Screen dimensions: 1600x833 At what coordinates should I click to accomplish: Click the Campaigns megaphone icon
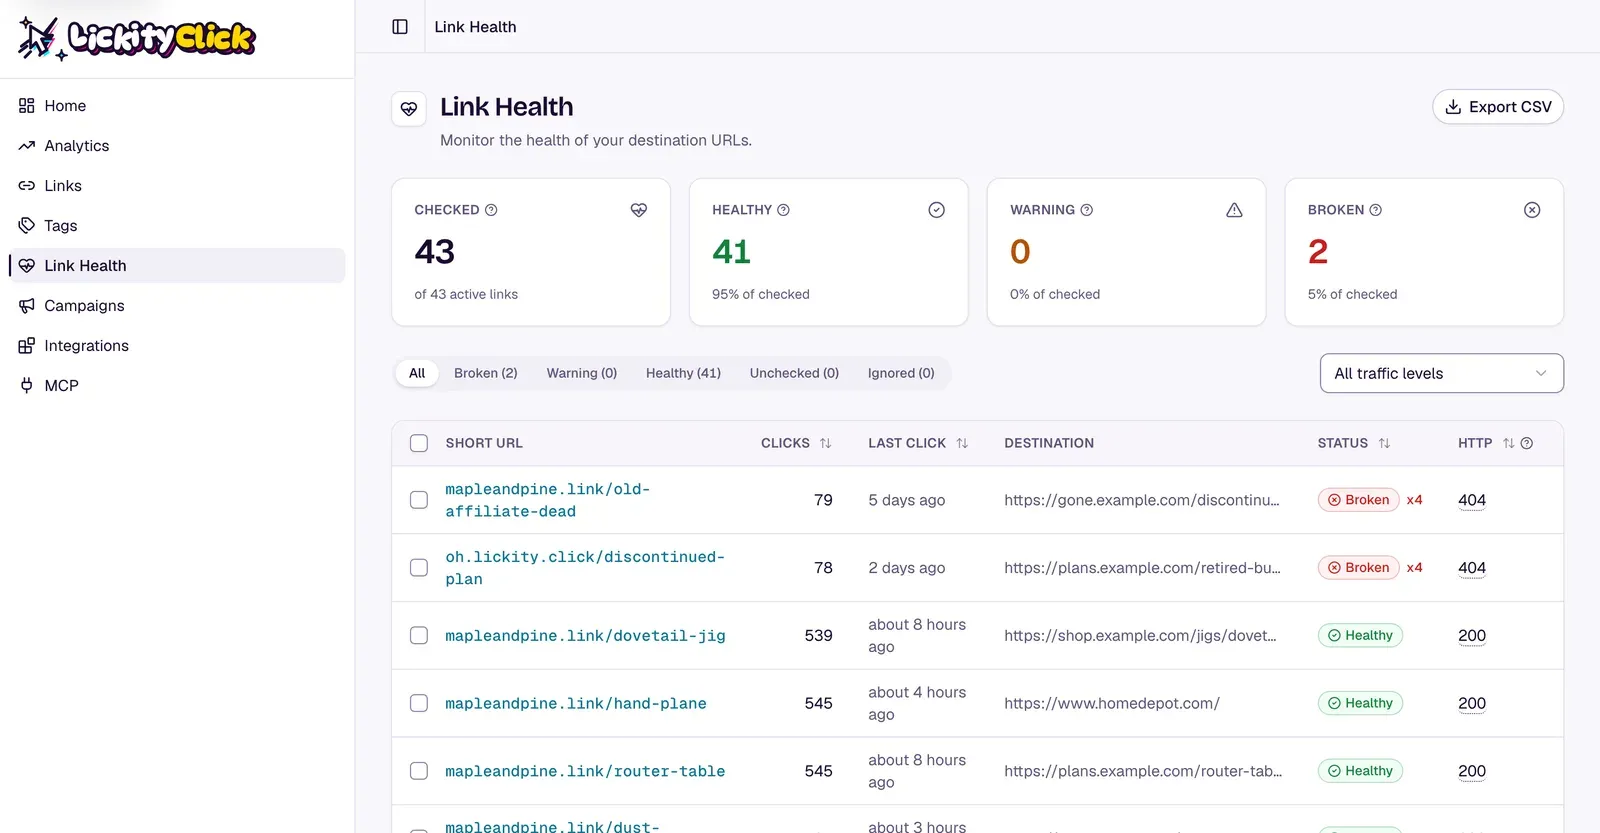click(x=27, y=306)
